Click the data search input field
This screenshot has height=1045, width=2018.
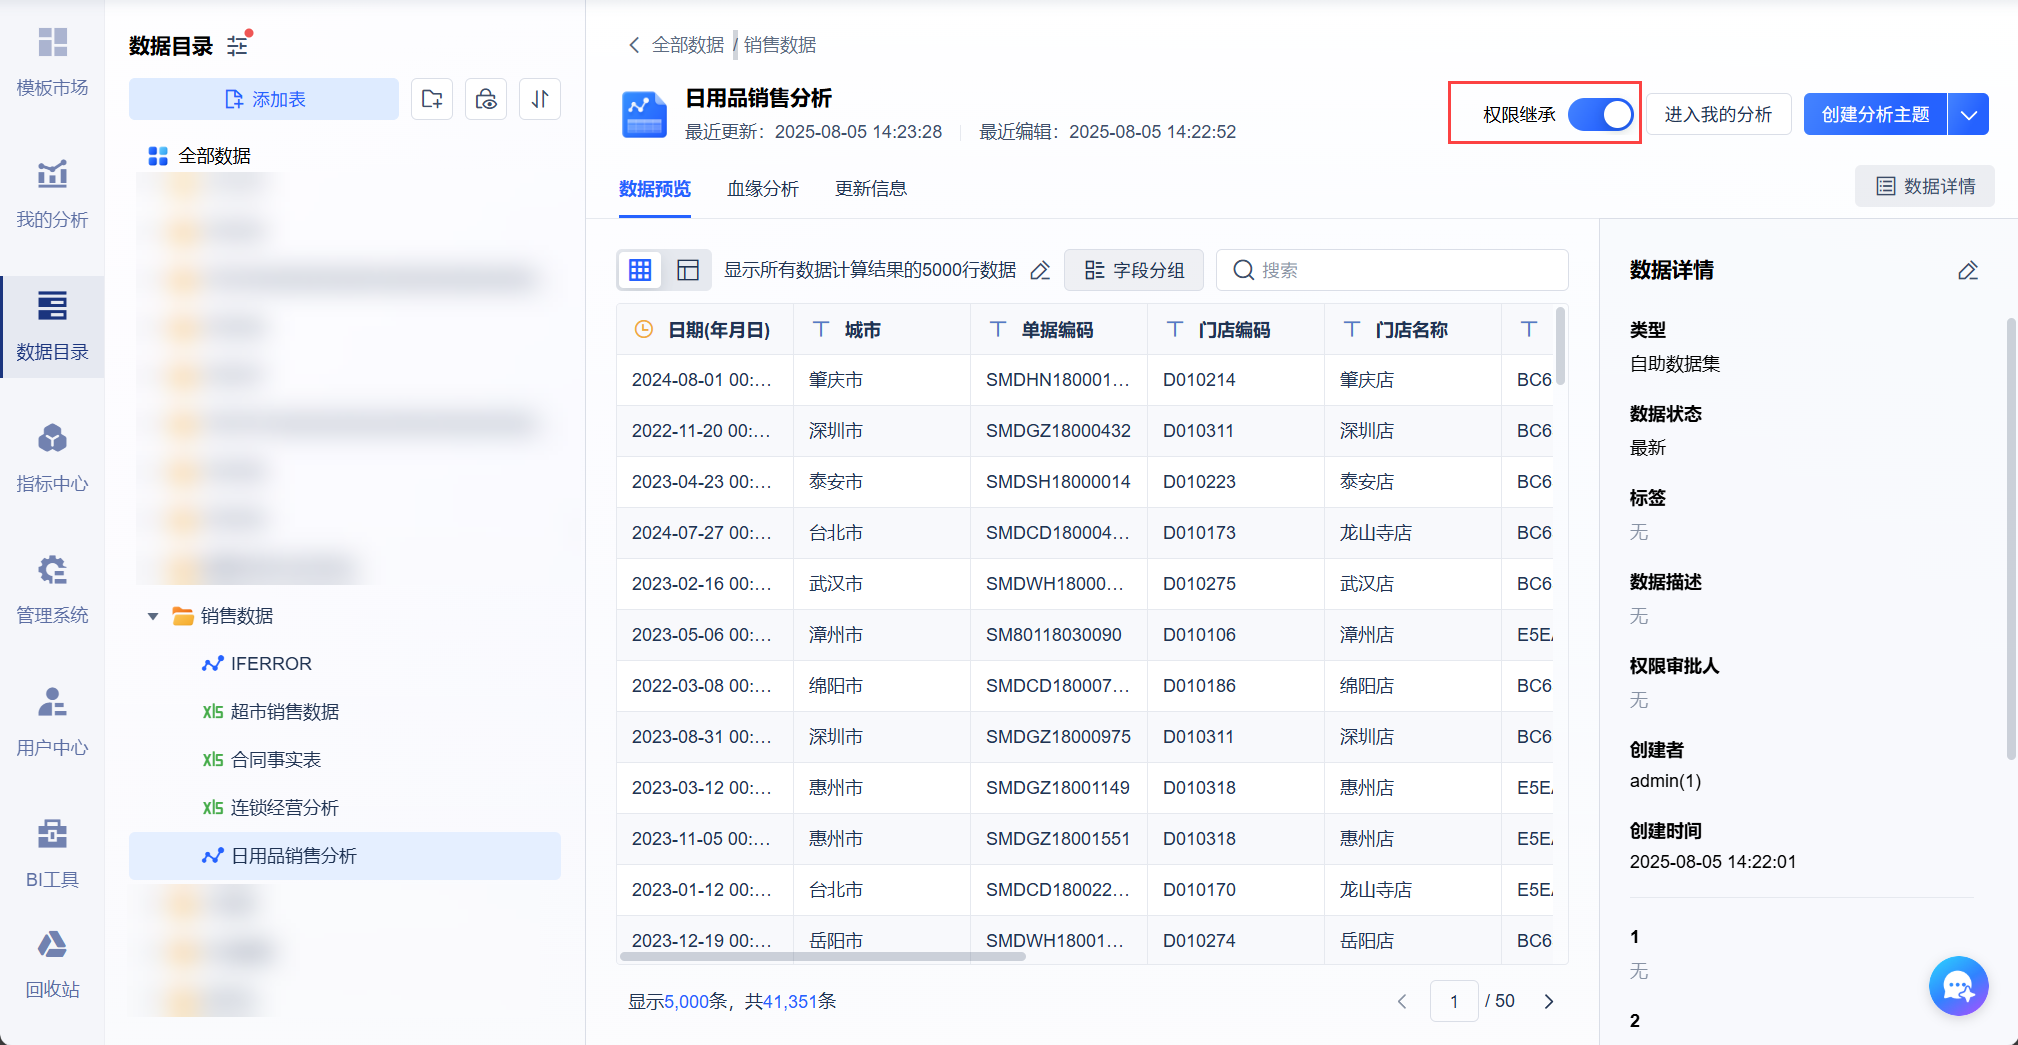pyautogui.click(x=1400, y=270)
